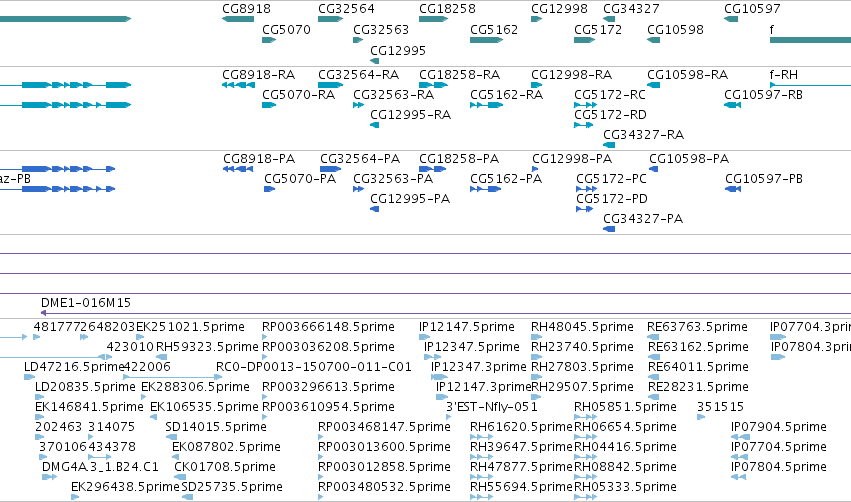Click the CG8918 gene label
Image resolution: width=851 pixels, height=502 pixels.
(246, 9)
